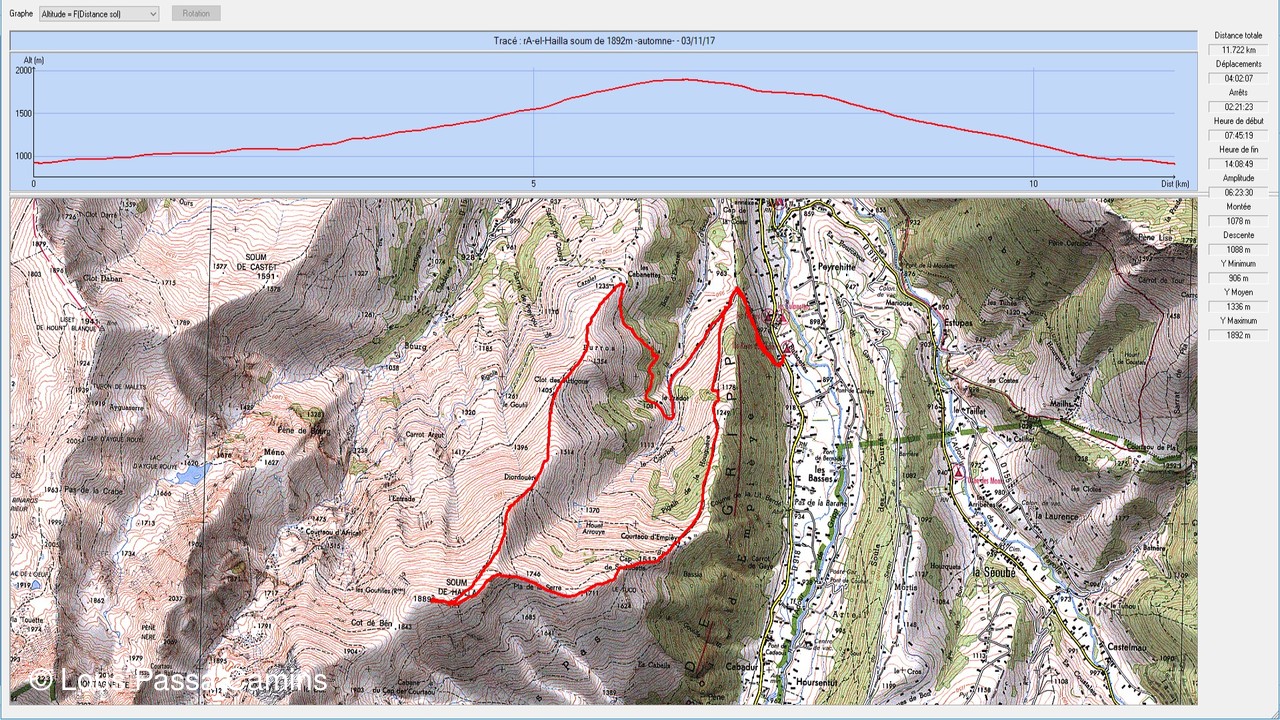The image size is (1280, 720).
Task: Click the Loup Passa Camins watermark
Action: click(179, 680)
